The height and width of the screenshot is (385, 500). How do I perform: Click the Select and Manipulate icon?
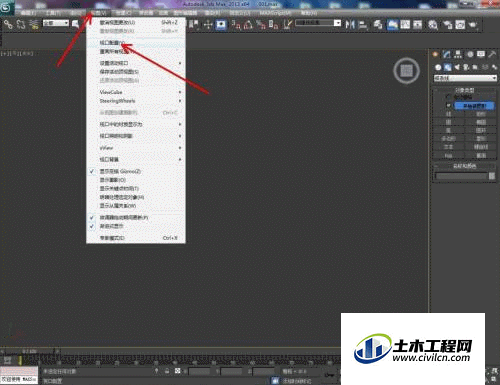click(208, 25)
